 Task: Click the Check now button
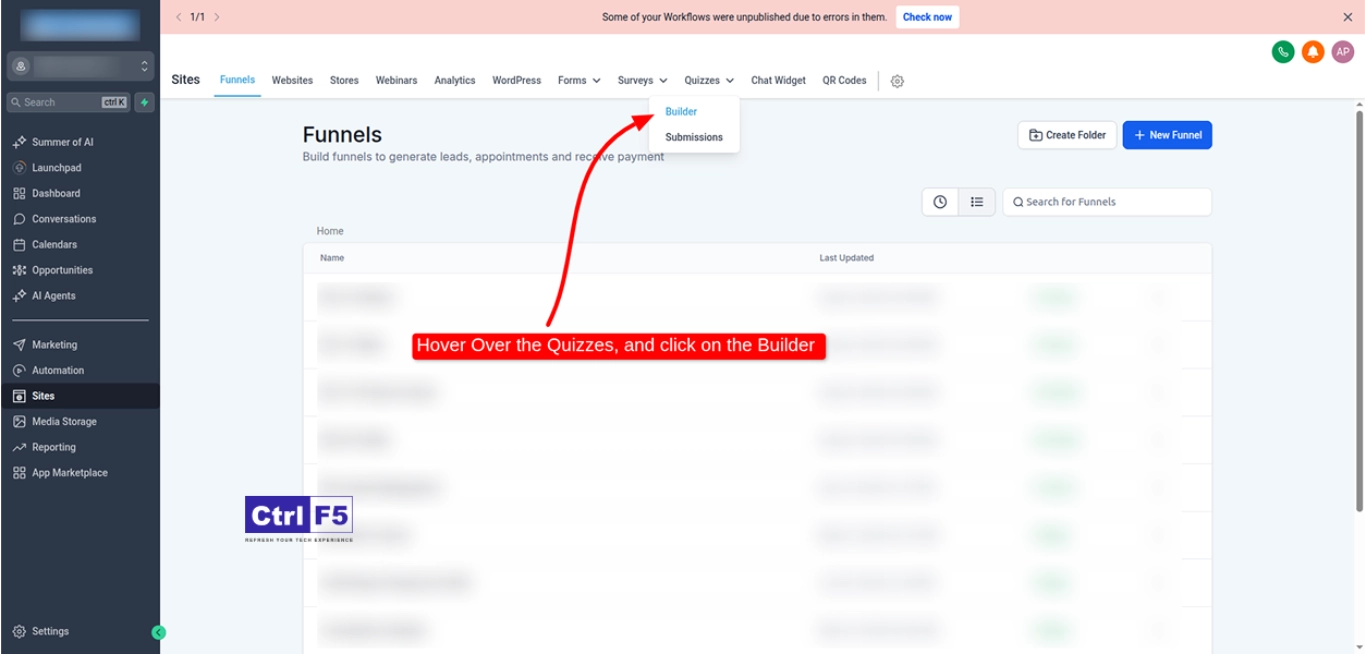(x=927, y=17)
